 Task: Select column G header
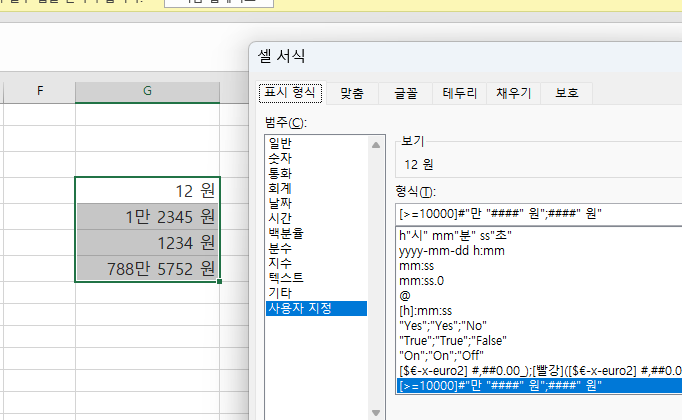(x=147, y=91)
